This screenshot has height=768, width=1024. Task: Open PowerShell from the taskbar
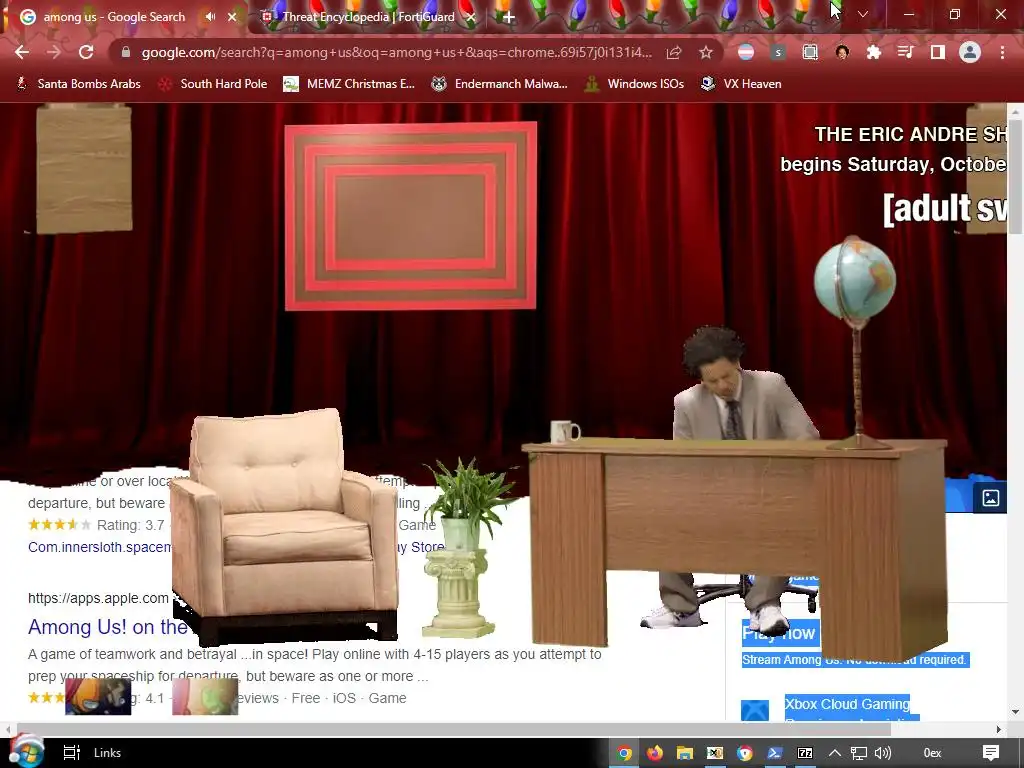click(775, 753)
